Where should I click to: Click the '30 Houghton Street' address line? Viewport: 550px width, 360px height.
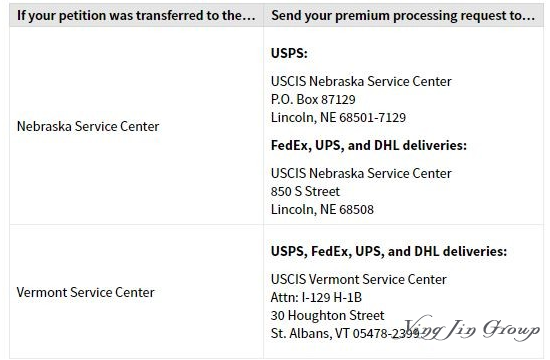tap(327, 315)
